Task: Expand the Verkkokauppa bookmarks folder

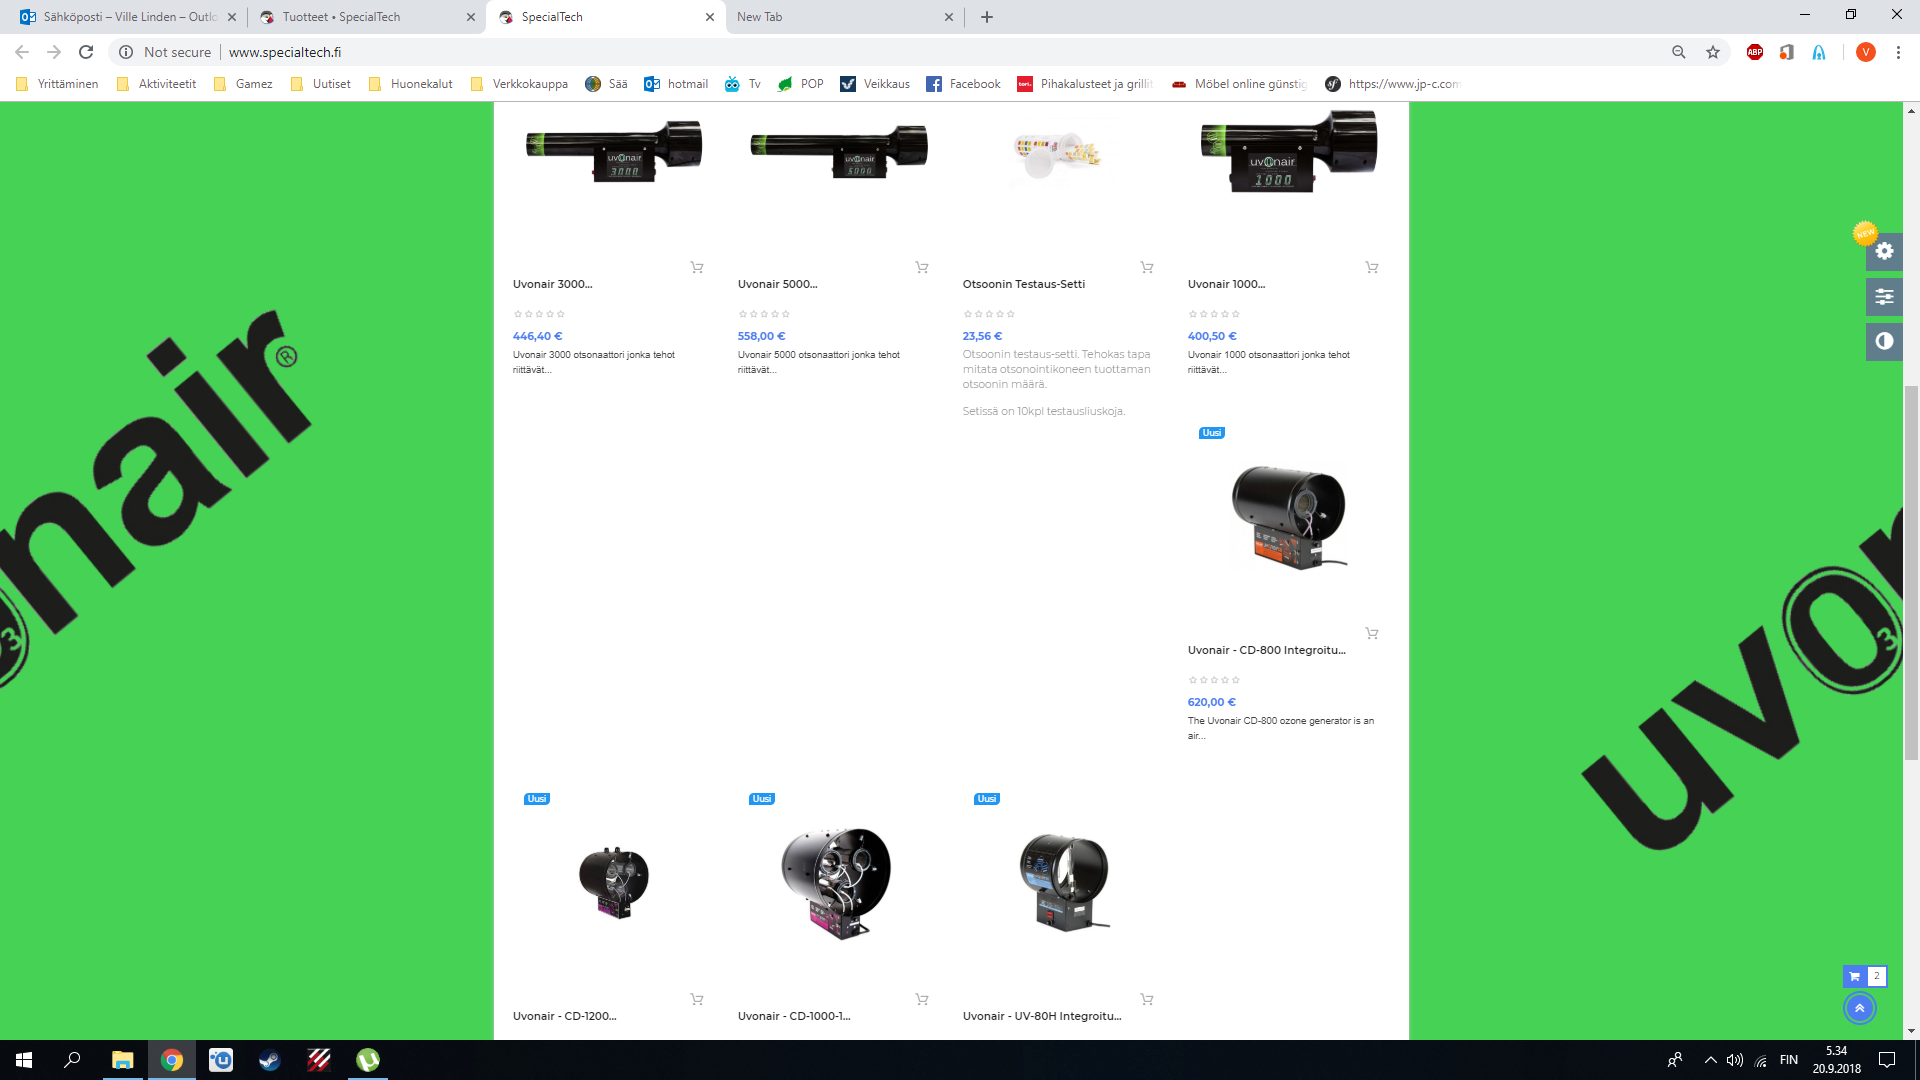Action: [519, 84]
